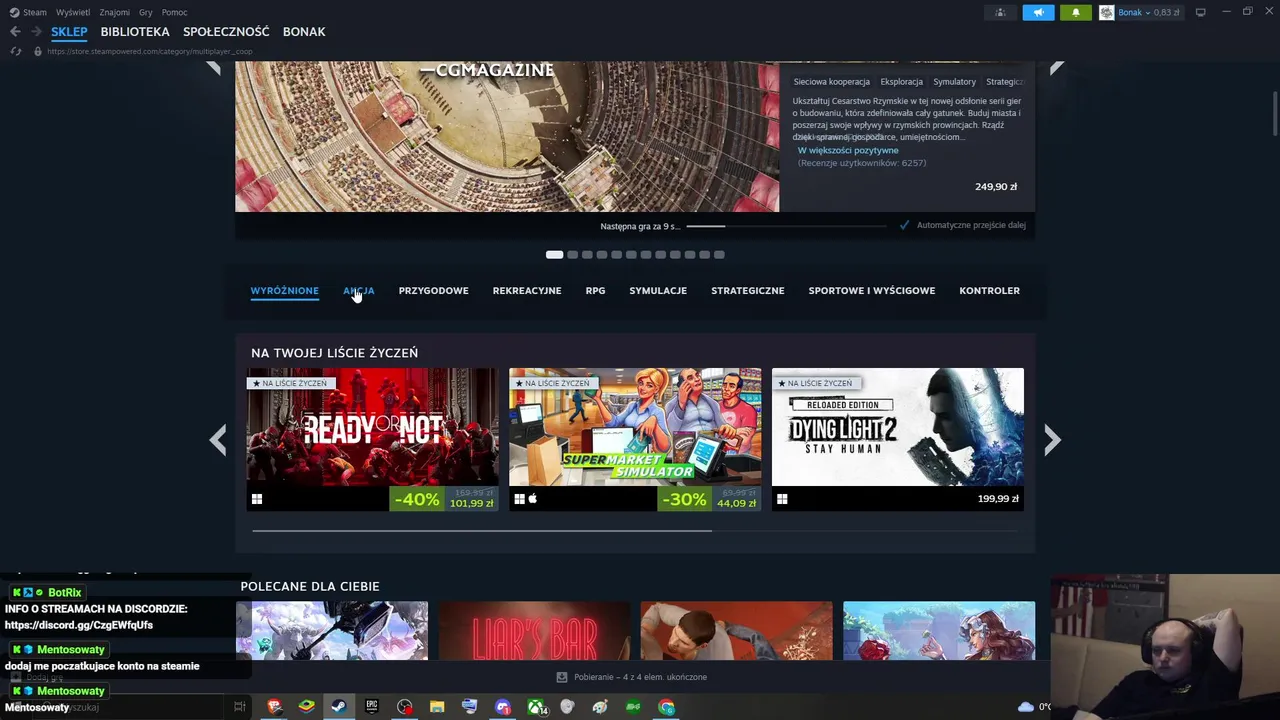The width and height of the screenshot is (1280, 720).
Task: Open the featured colosseum game image
Action: click(x=507, y=136)
